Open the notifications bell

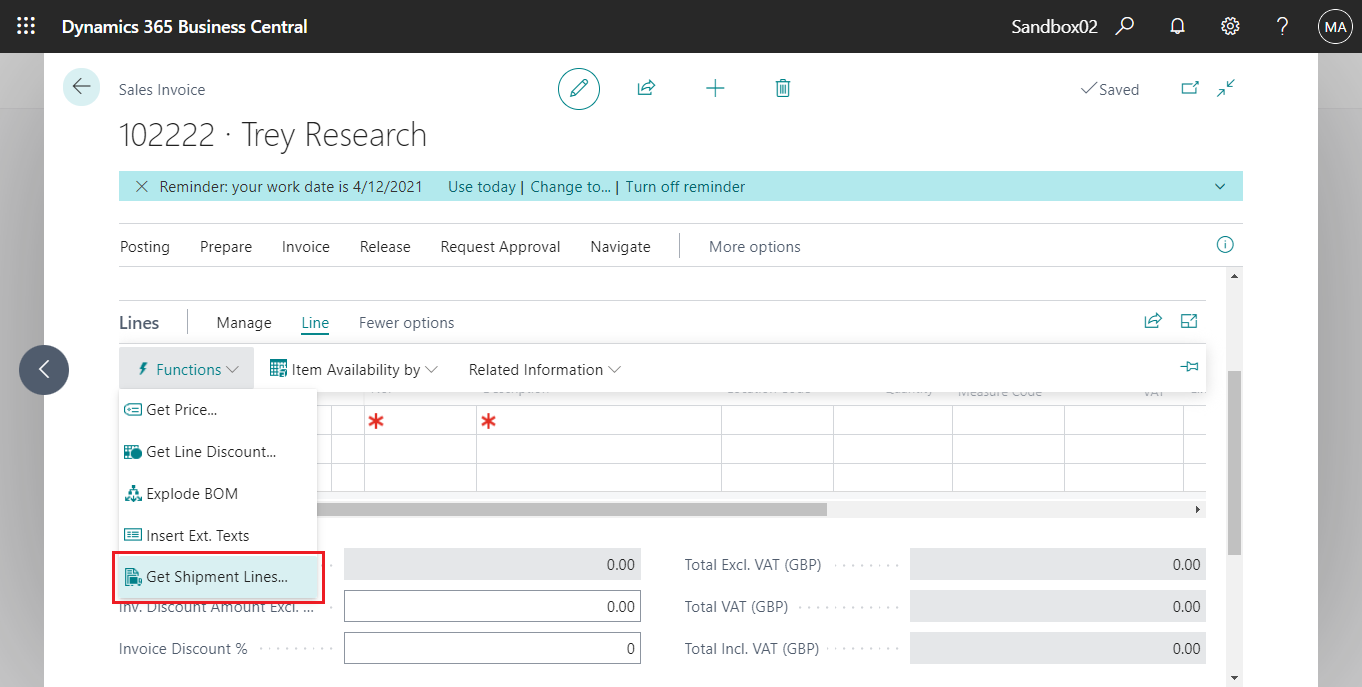coord(1177,26)
